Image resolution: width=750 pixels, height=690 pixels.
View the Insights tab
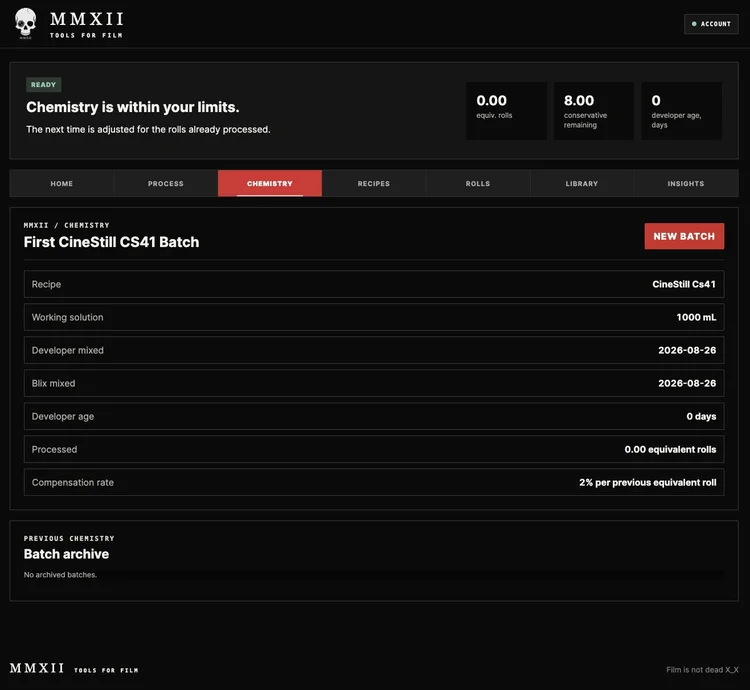[x=686, y=184]
